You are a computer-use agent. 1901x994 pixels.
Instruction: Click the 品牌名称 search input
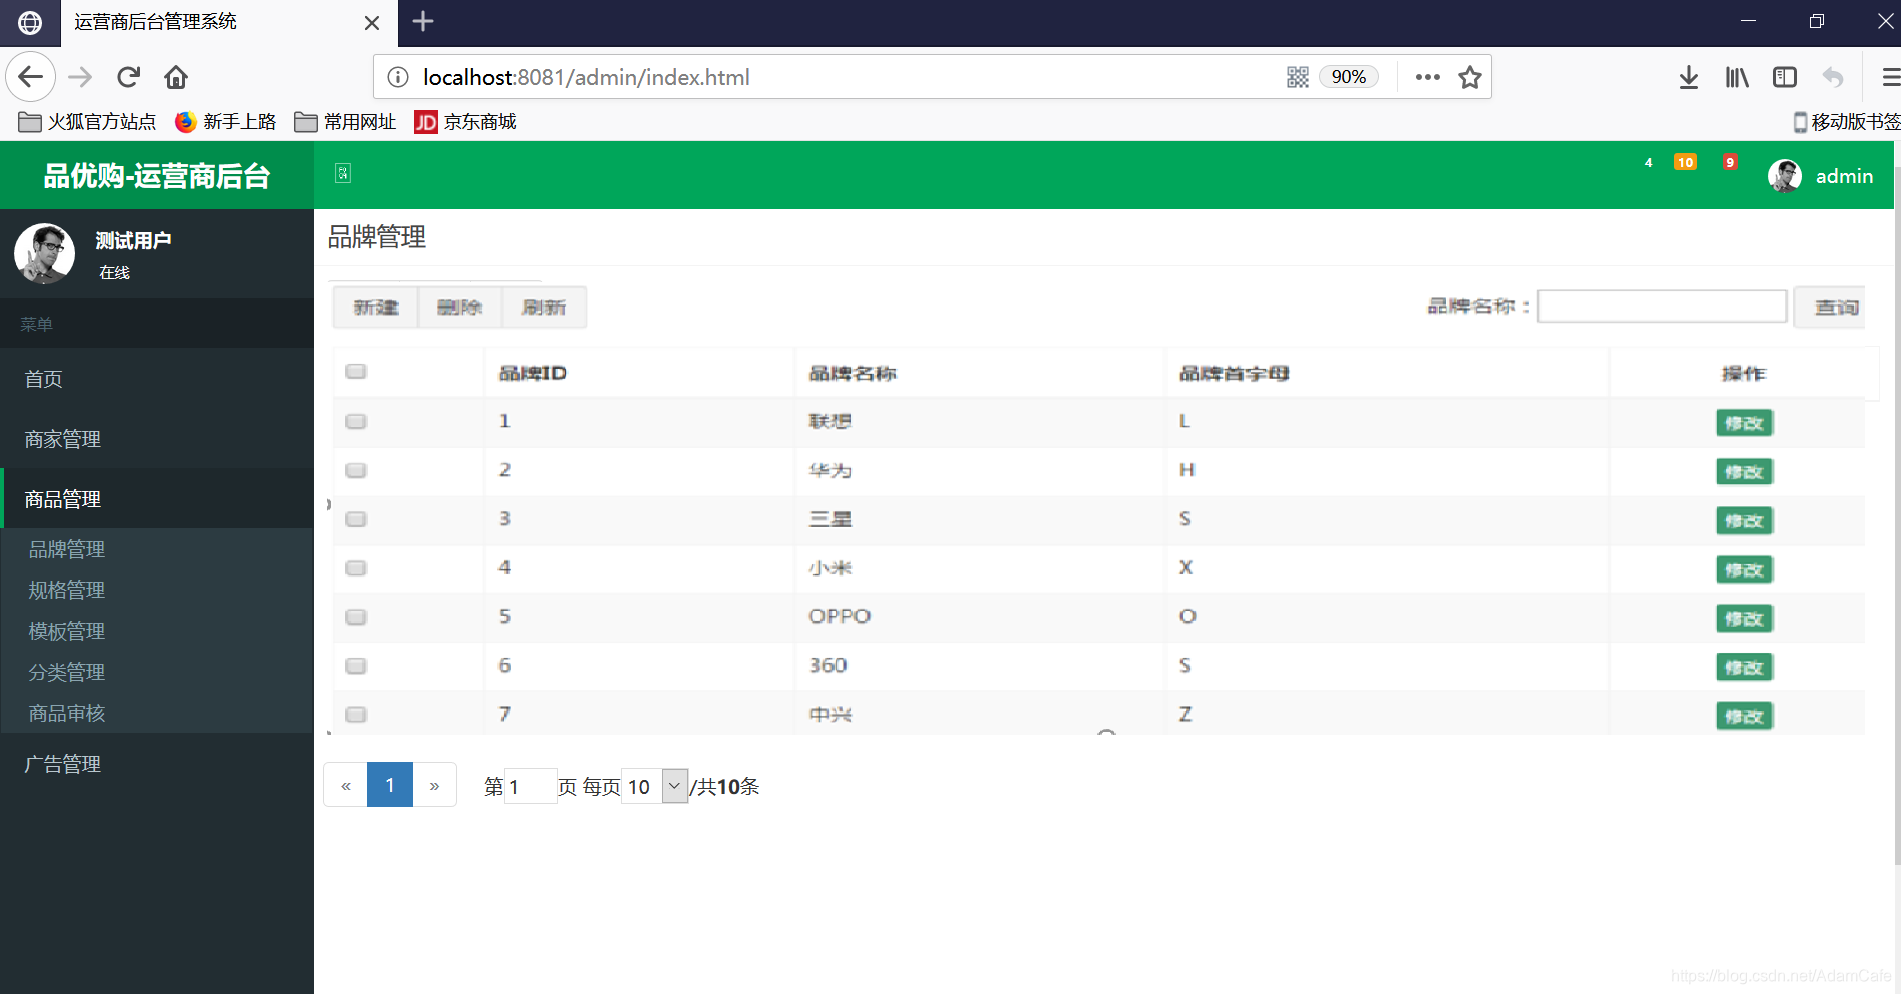[x=1662, y=306]
